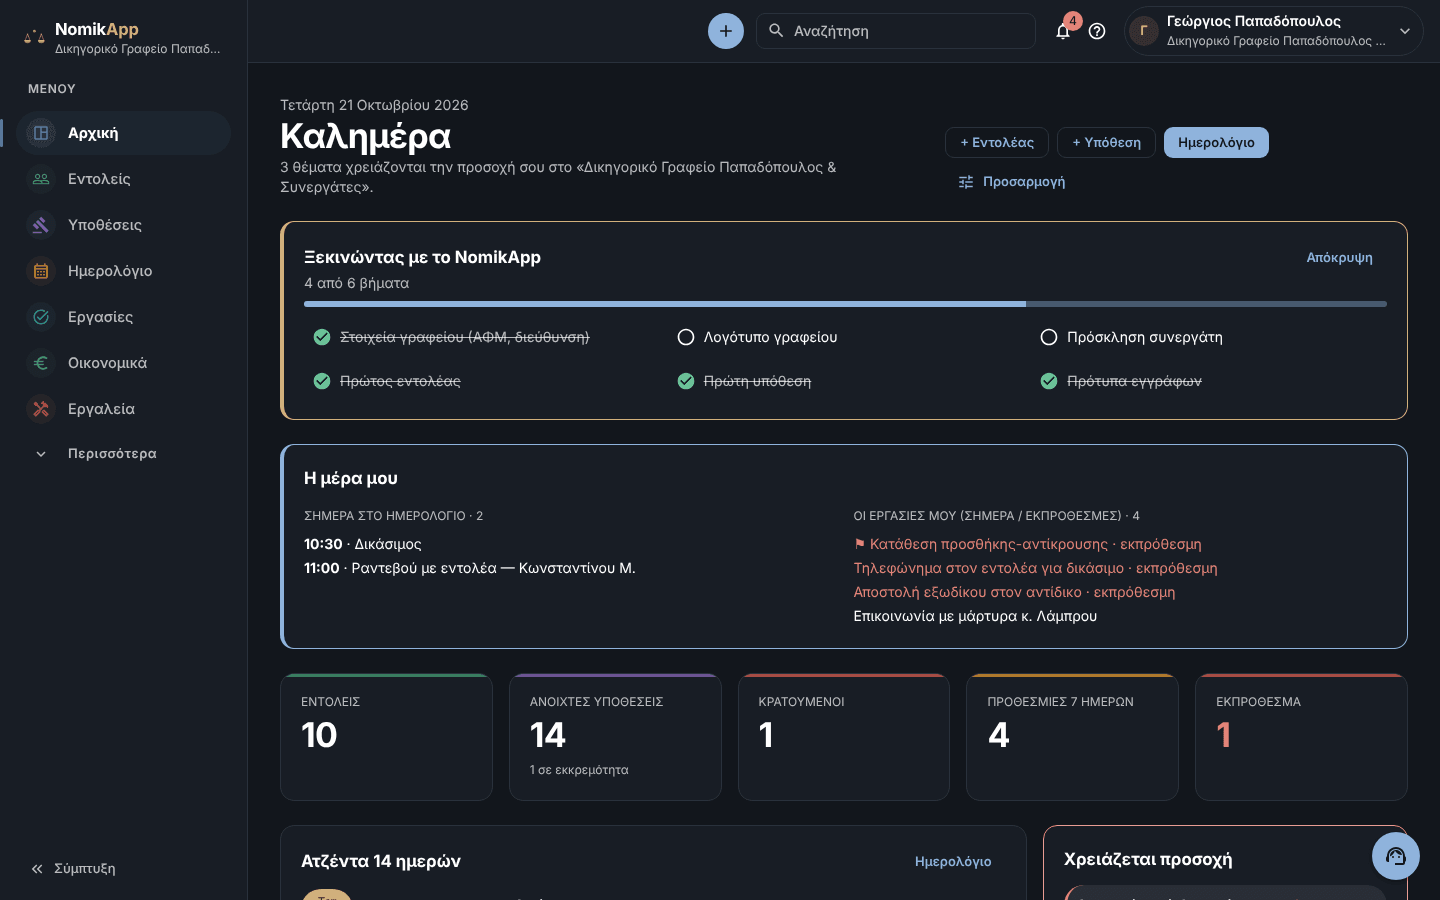Click the + Εντολέας button

click(997, 143)
